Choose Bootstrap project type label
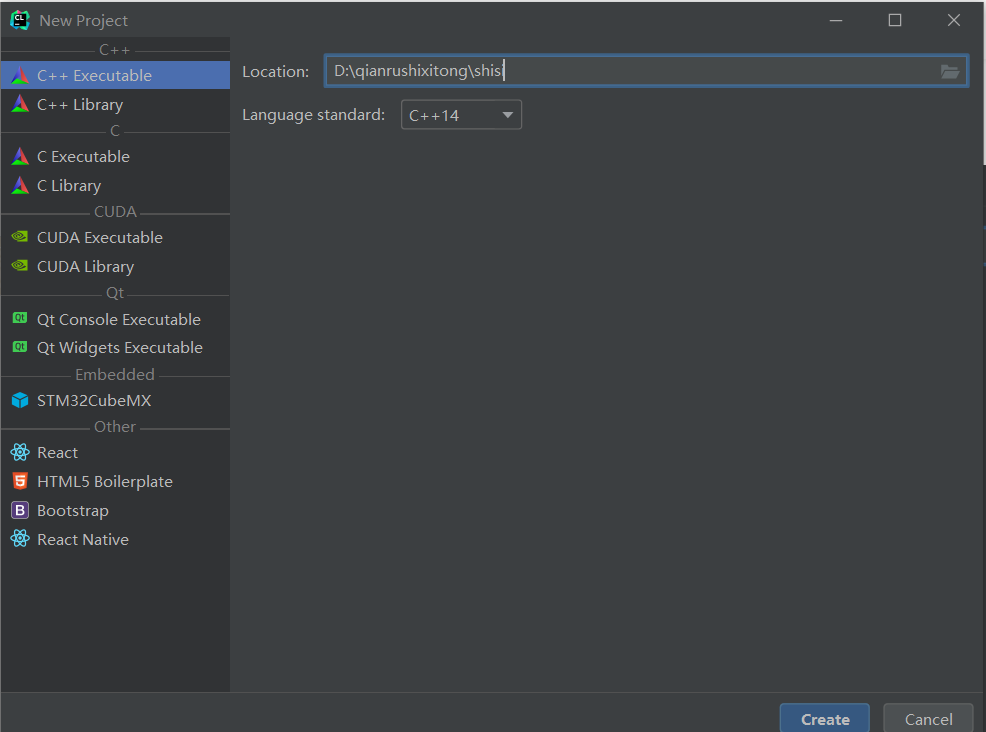This screenshot has width=986, height=732. (72, 511)
